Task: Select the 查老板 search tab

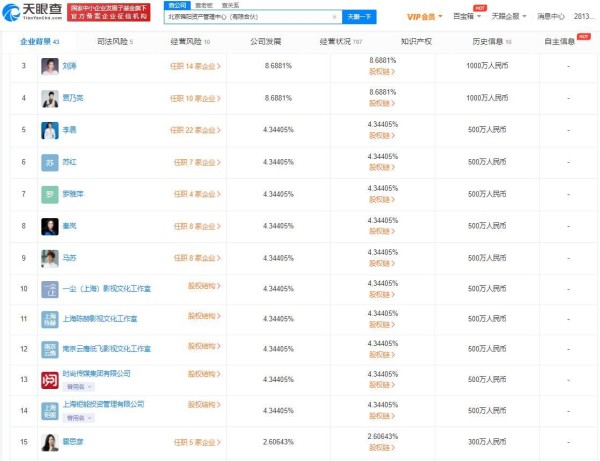Action: click(204, 5)
